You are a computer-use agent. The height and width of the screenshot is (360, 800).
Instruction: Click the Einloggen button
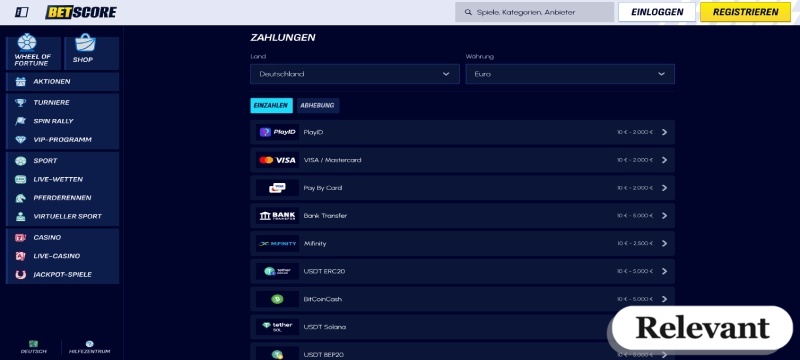pos(657,12)
